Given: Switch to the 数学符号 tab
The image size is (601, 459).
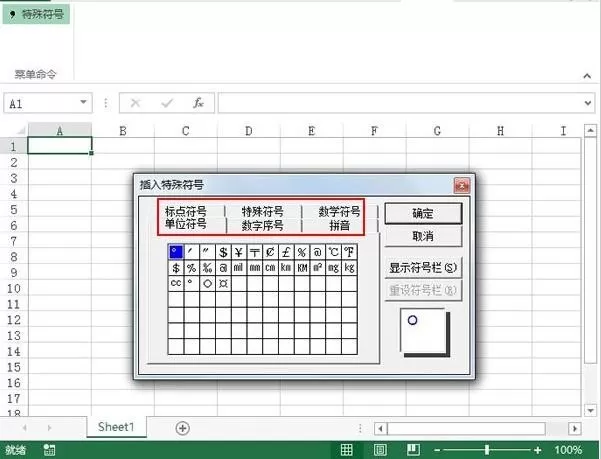Looking at the screenshot, I should [339, 211].
